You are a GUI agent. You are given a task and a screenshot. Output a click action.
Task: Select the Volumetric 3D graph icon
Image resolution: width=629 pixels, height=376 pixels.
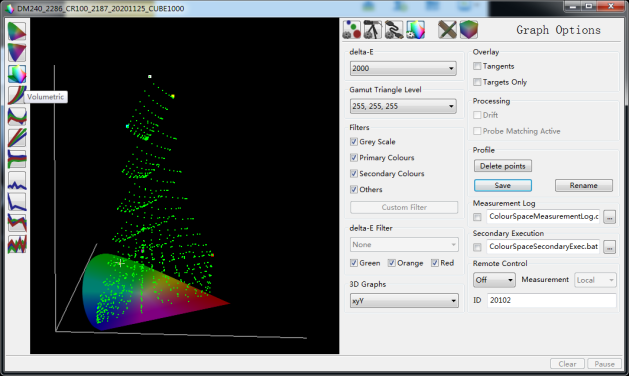pos(17,74)
